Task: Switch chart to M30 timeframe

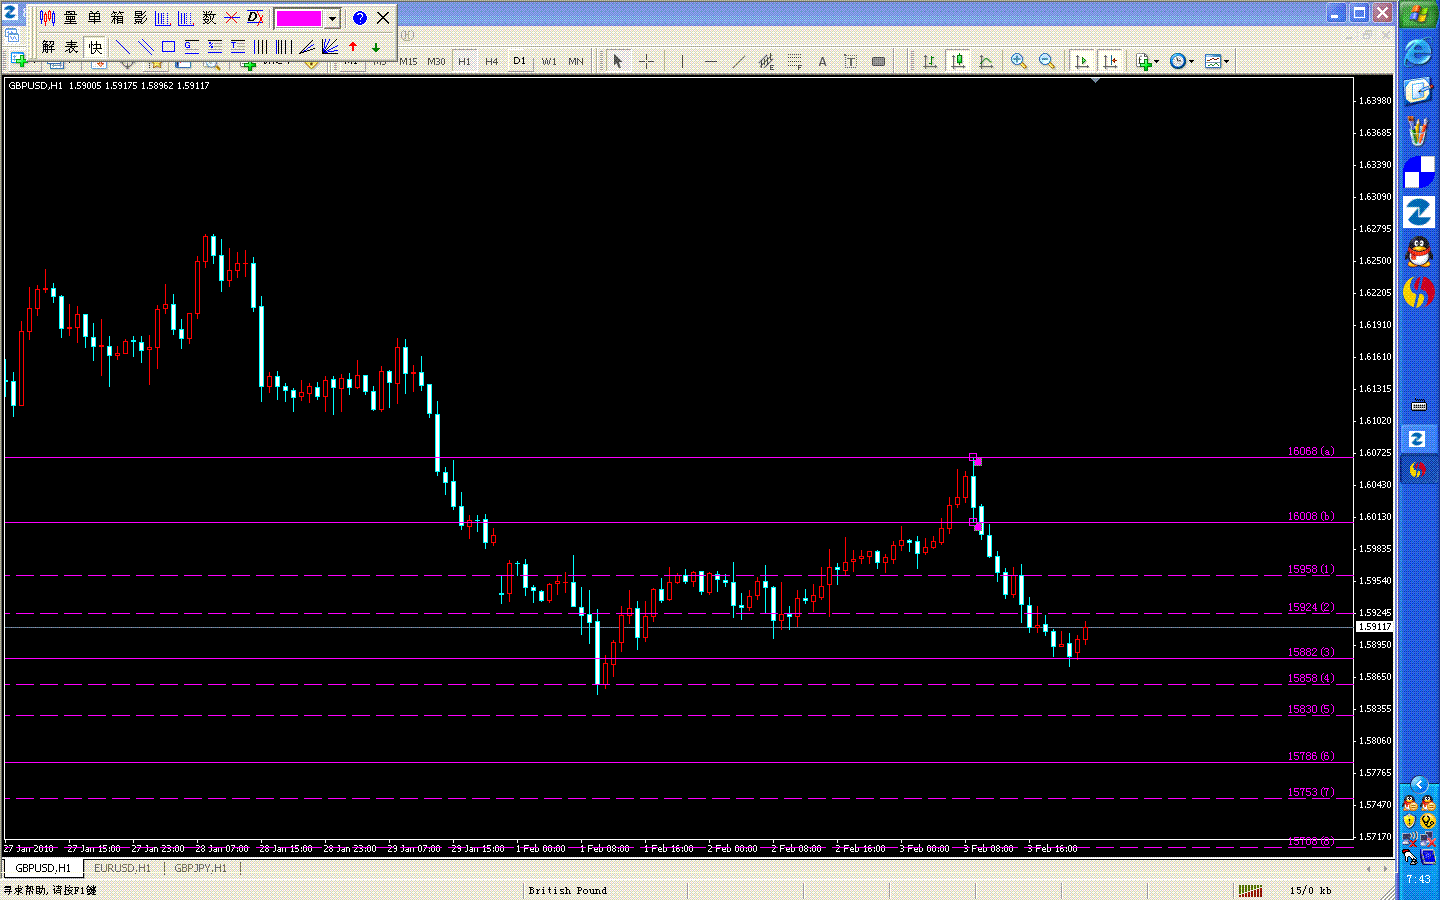Action: [x=436, y=62]
